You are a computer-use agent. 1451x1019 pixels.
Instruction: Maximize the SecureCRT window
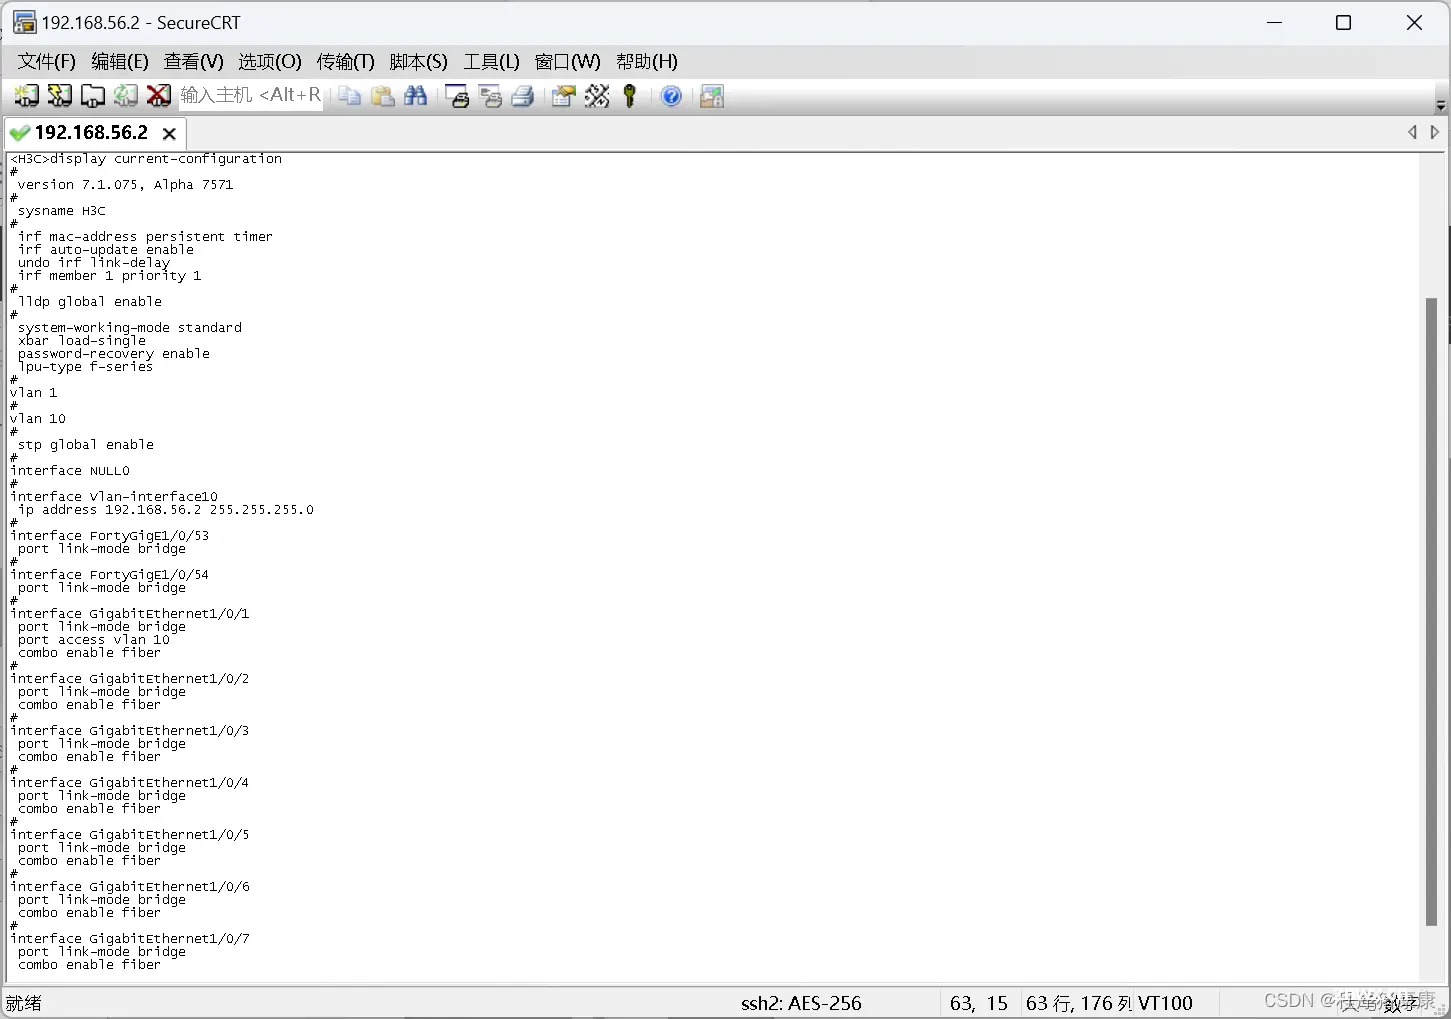pos(1343,22)
